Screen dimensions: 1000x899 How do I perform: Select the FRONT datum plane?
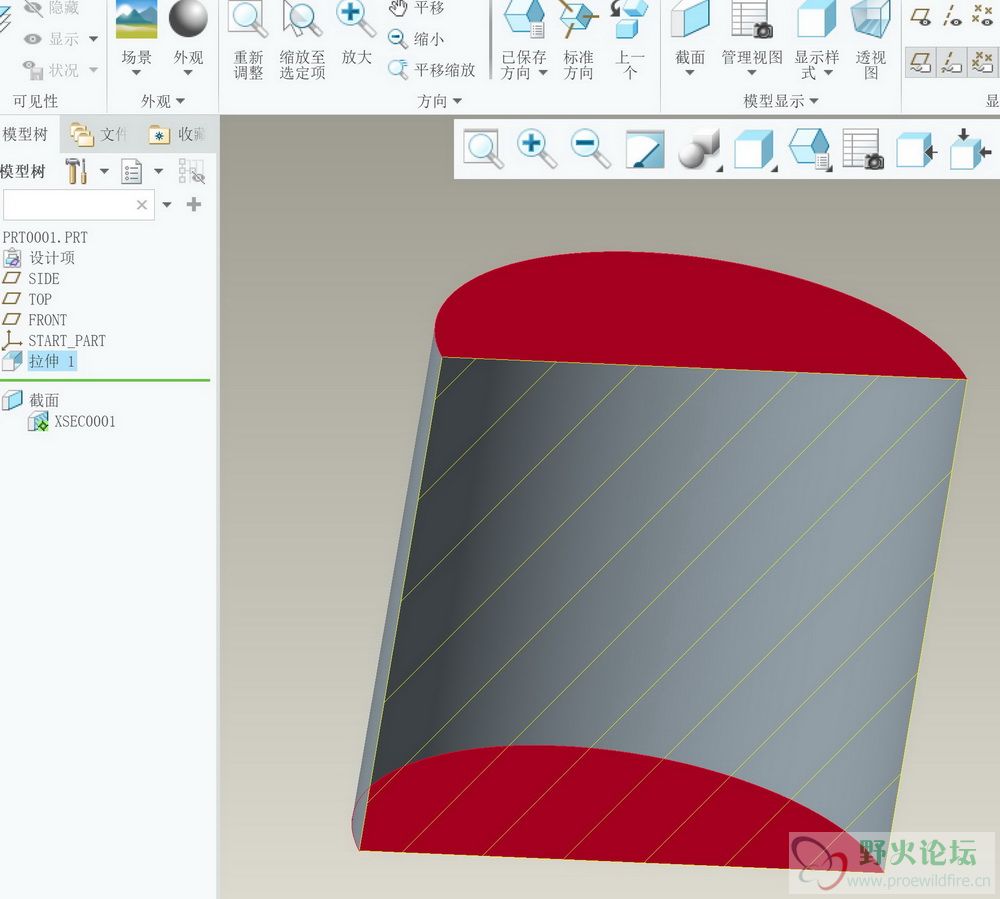tap(35, 319)
